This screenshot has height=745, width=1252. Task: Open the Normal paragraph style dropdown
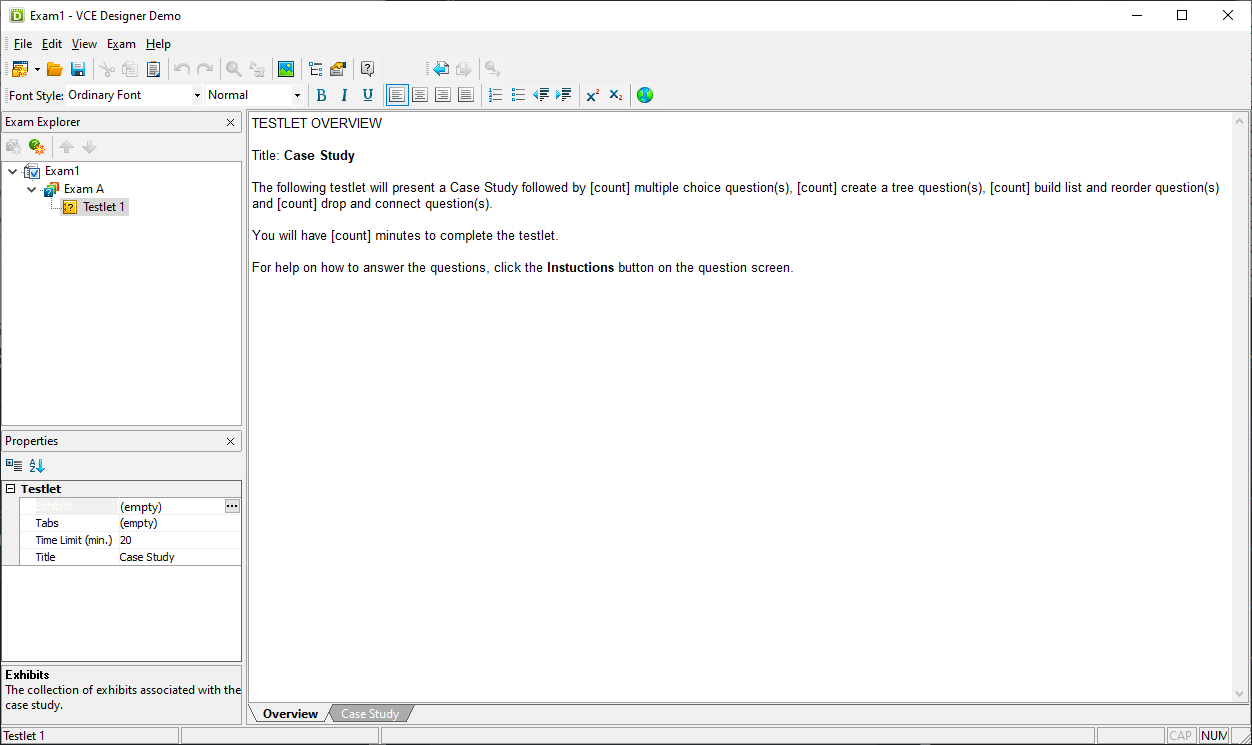(297, 95)
